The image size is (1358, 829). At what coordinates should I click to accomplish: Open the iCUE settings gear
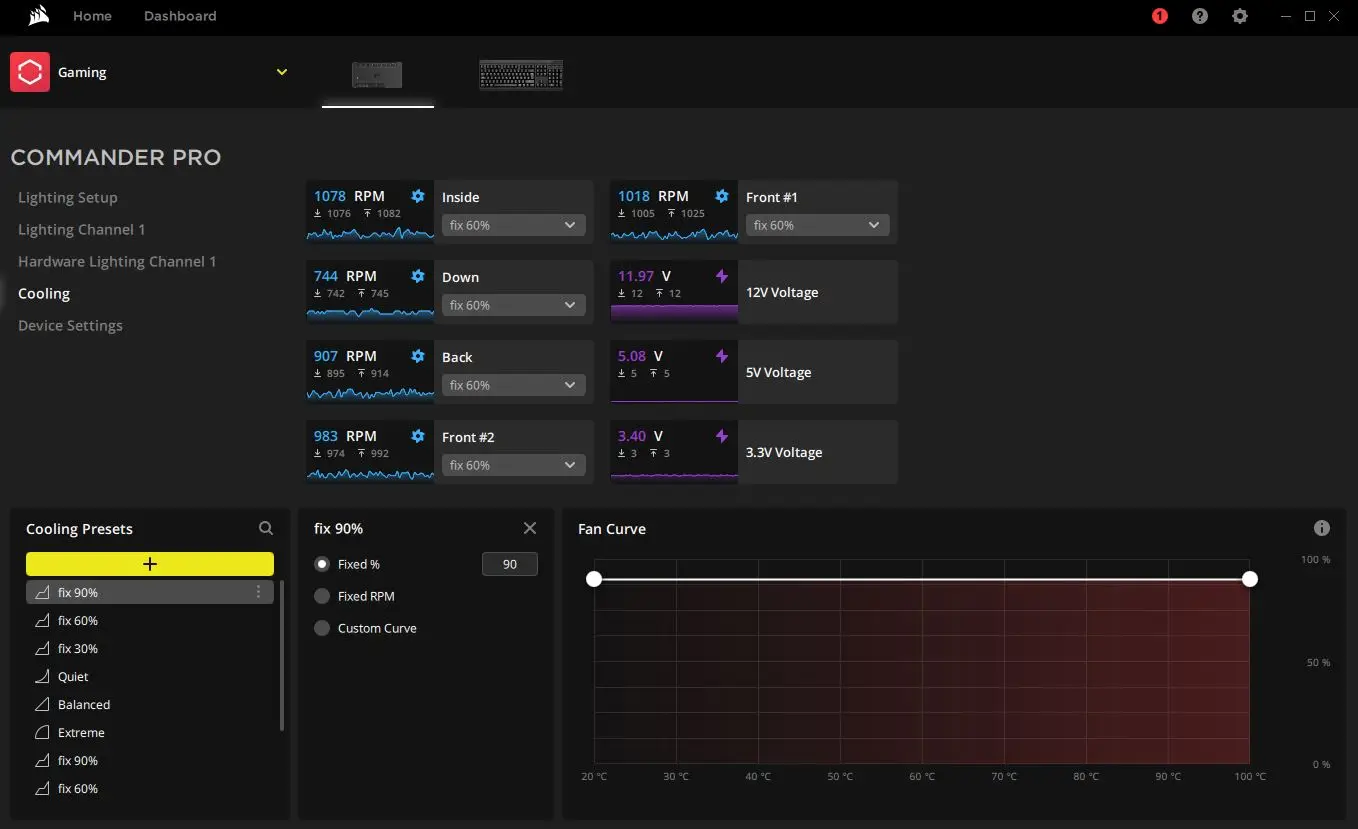coord(1240,16)
